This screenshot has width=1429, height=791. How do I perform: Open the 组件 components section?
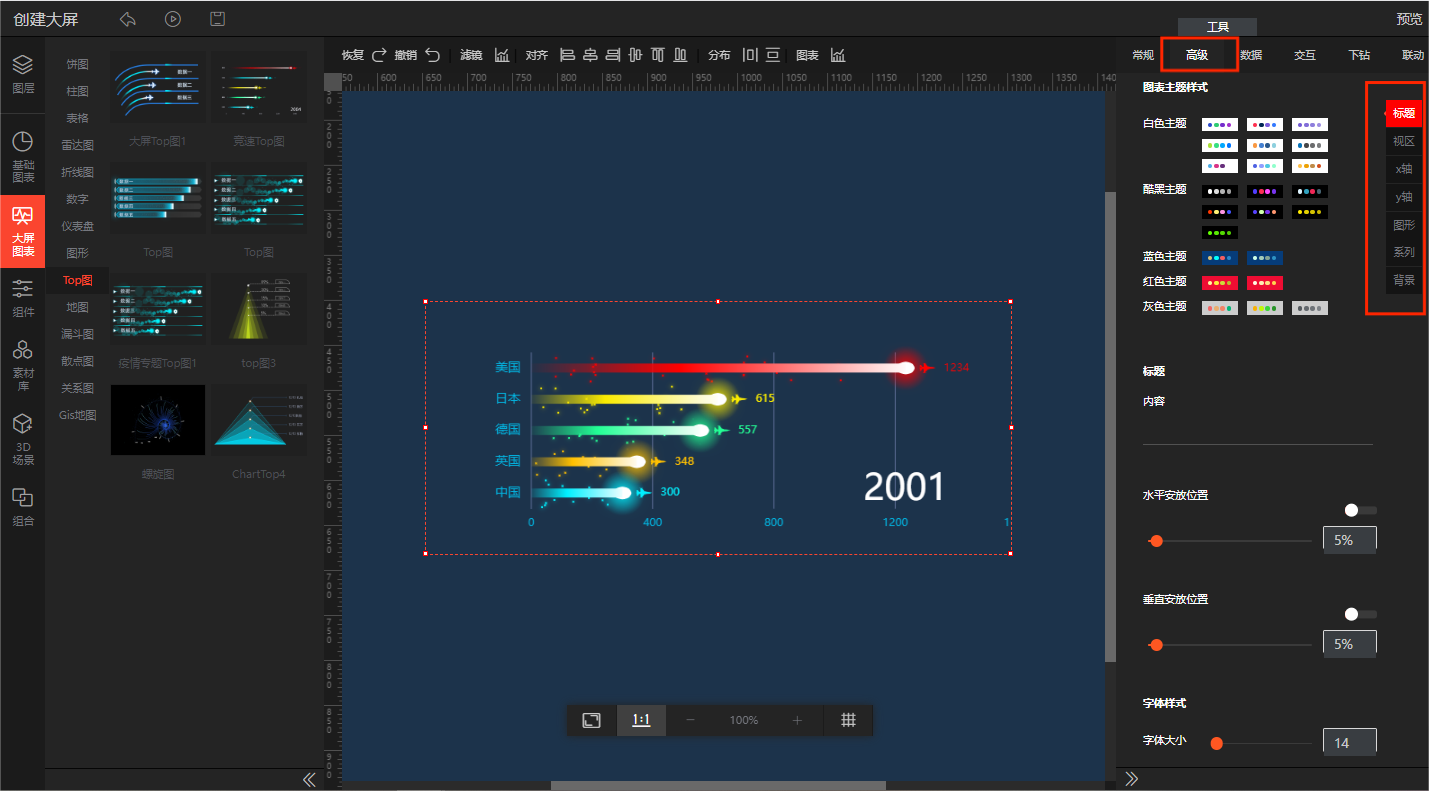pyautogui.click(x=22, y=298)
